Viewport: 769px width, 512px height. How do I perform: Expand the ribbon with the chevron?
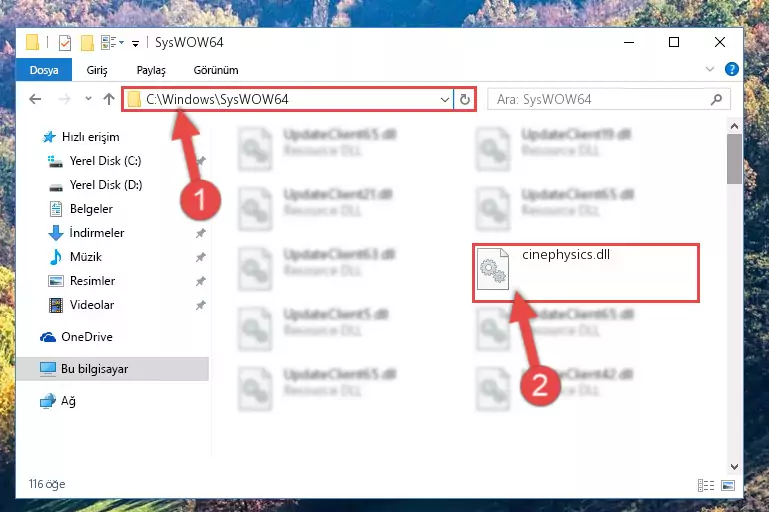709,69
